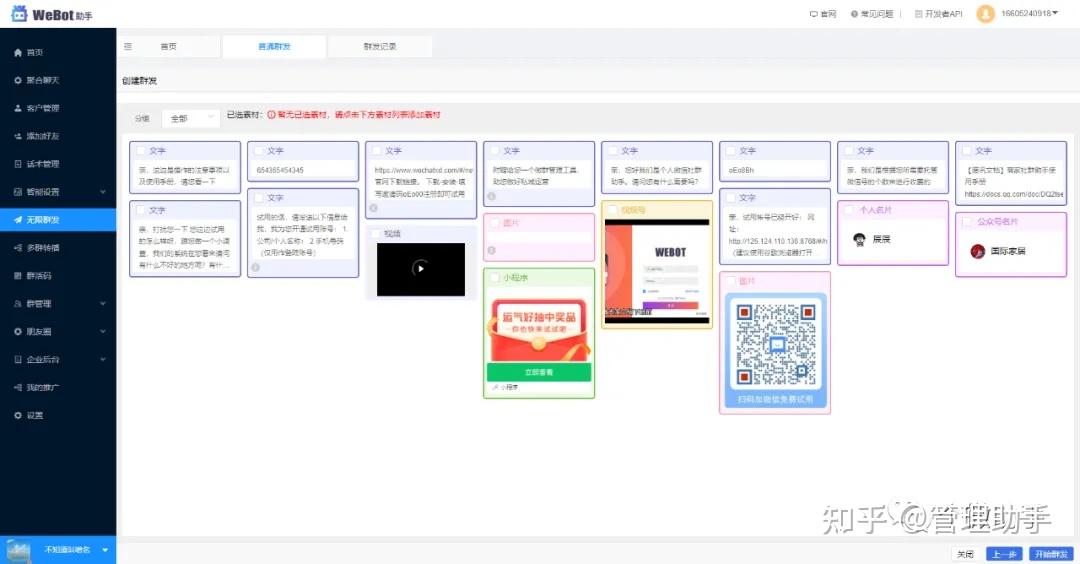Click the WEBOT 视频号 video thumbnail
The image size is (1080, 564).
pos(656,271)
